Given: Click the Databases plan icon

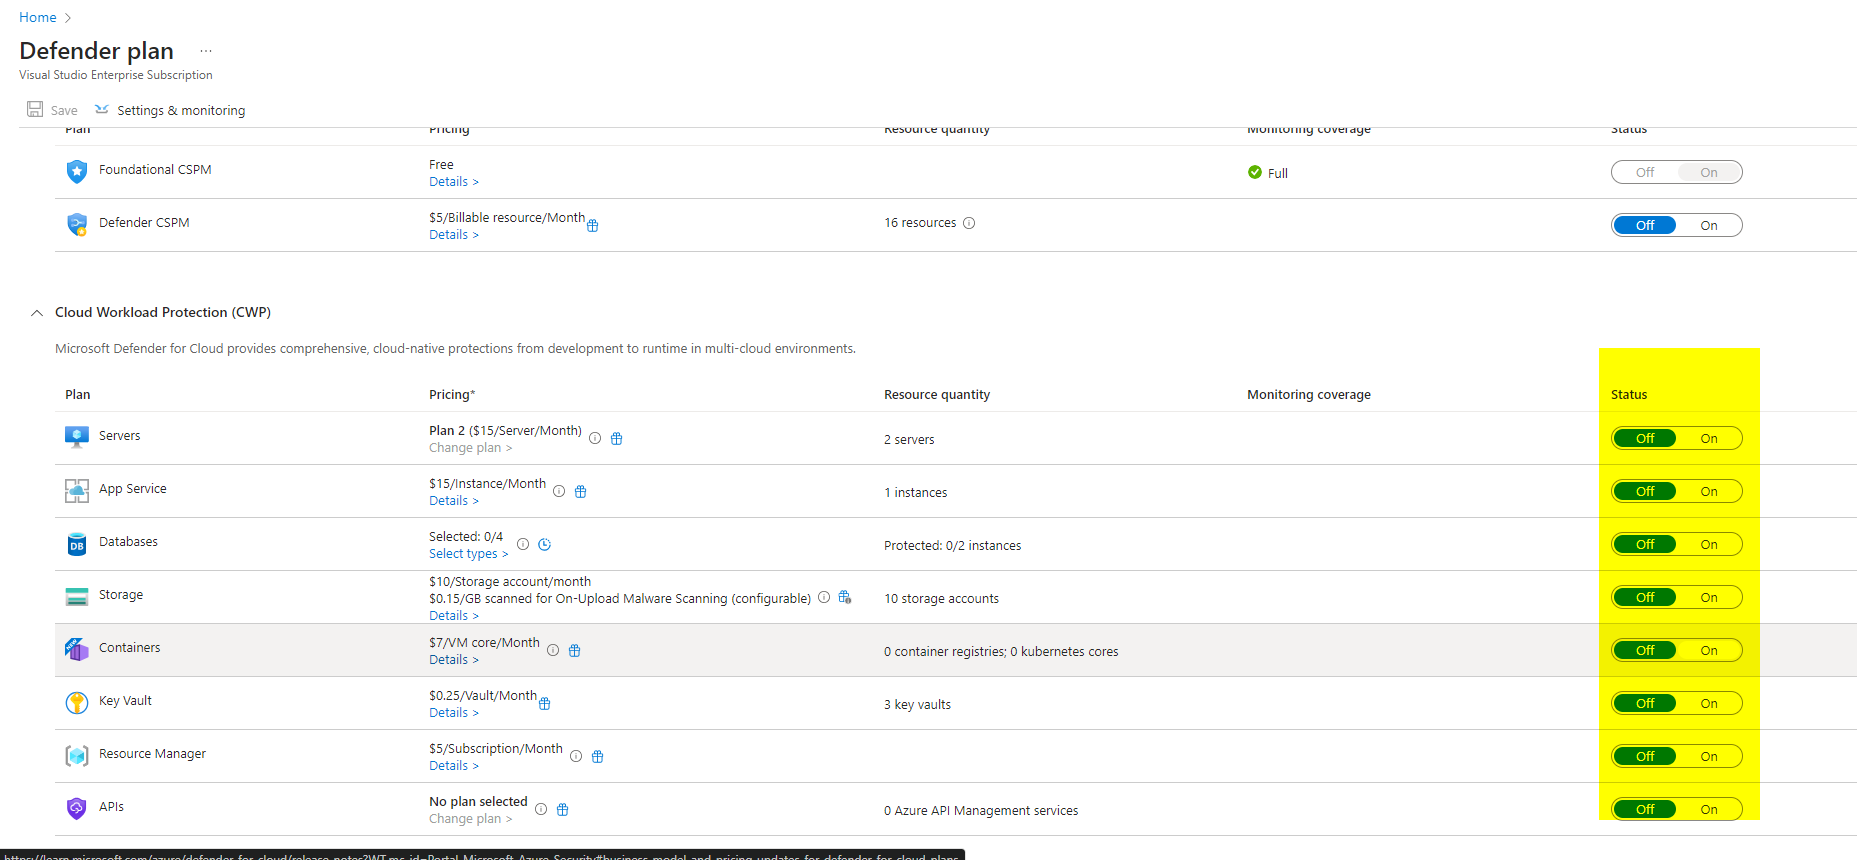Looking at the screenshot, I should click(x=77, y=544).
